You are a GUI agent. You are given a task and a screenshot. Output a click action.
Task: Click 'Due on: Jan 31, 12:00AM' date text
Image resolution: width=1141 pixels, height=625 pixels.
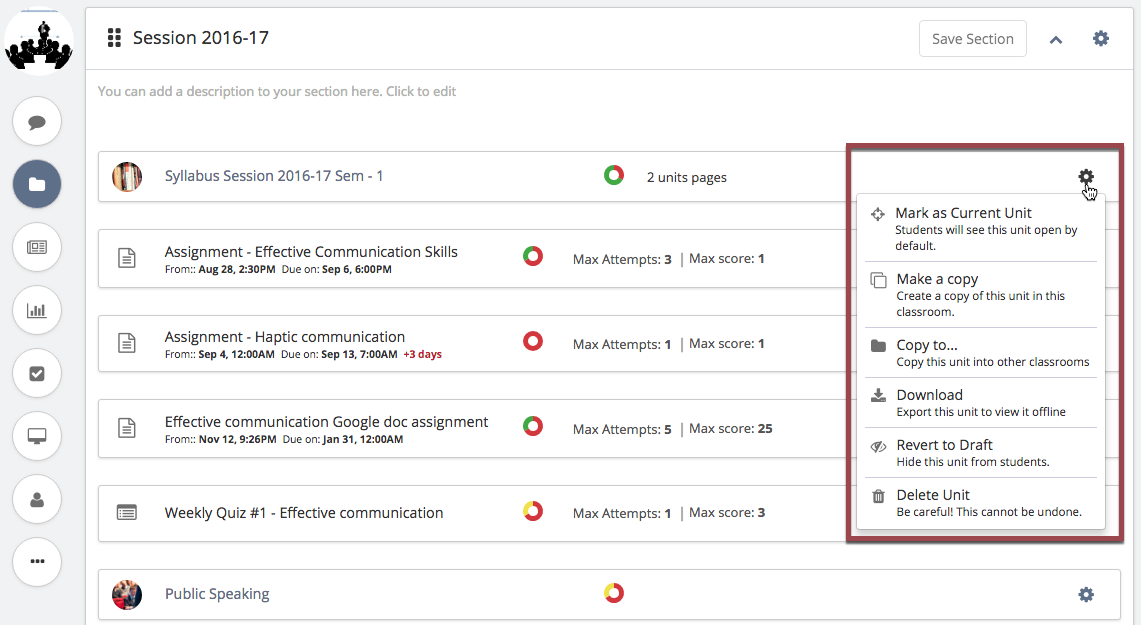[343, 439]
